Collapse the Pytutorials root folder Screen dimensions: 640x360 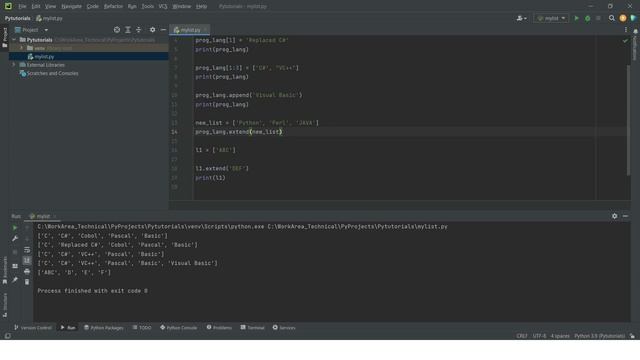coord(14,40)
